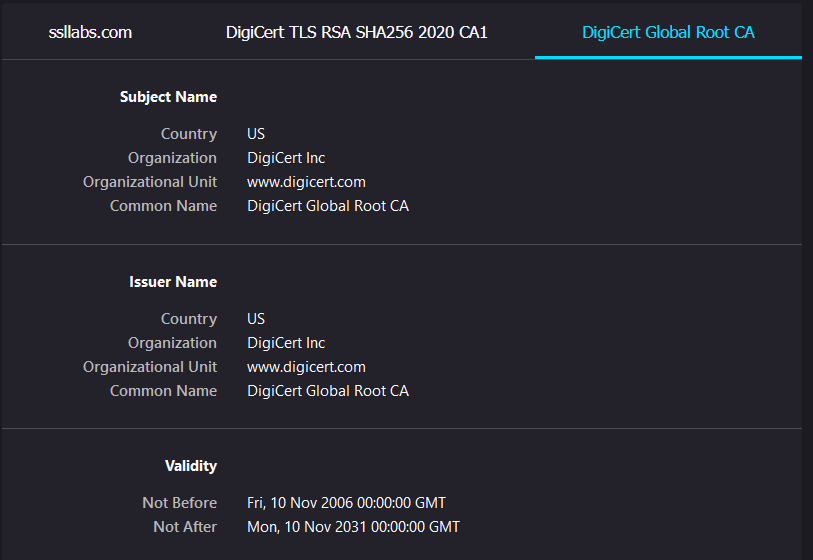The width and height of the screenshot is (813, 560).
Task: Click the Common Name label under Subject Name
Action: click(163, 206)
